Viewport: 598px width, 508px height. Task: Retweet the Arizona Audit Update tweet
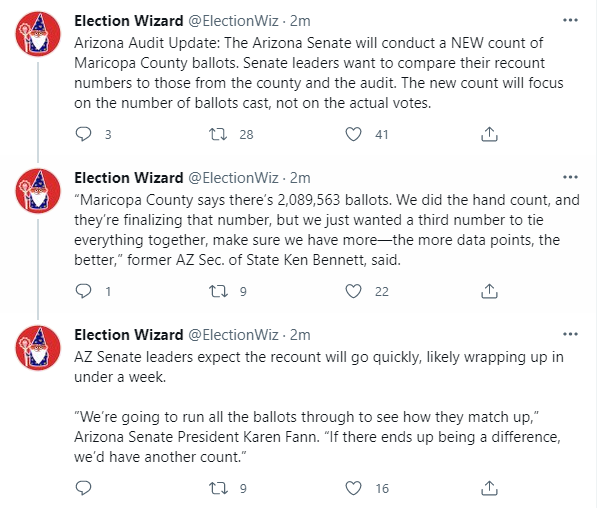218,134
